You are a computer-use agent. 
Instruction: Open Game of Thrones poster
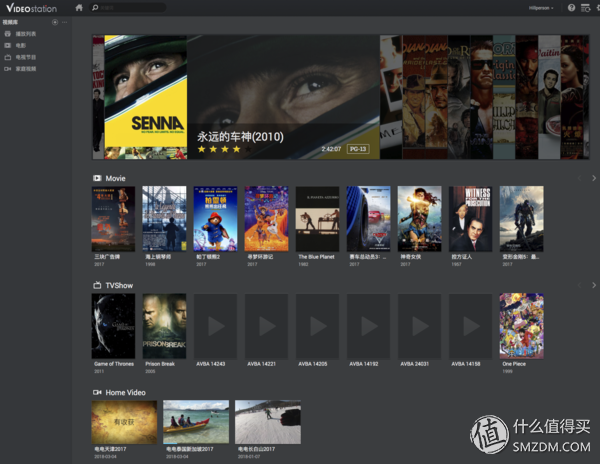[x=113, y=326]
